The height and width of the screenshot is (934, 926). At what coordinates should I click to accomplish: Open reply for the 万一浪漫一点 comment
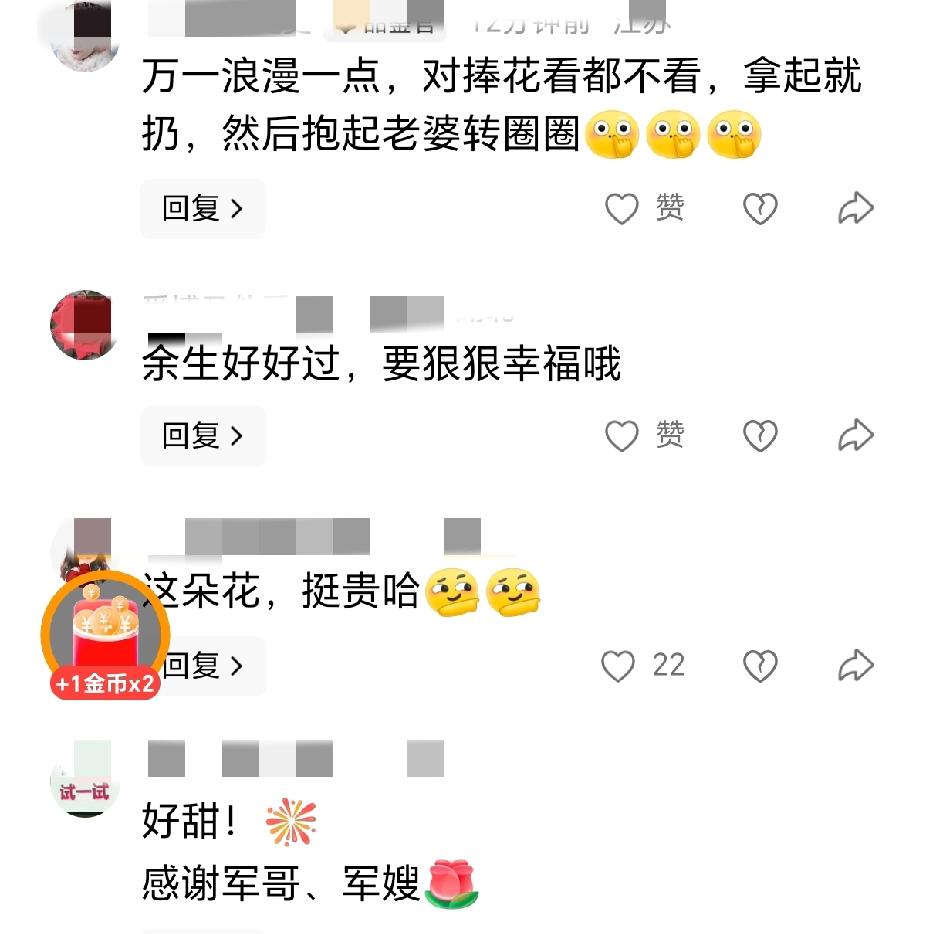[202, 208]
